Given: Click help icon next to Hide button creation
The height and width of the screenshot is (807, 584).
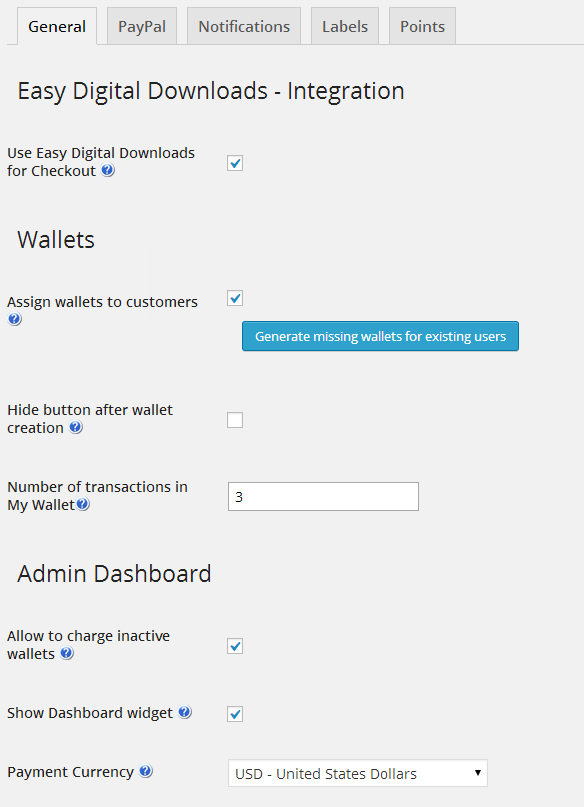Looking at the screenshot, I should (76, 427).
